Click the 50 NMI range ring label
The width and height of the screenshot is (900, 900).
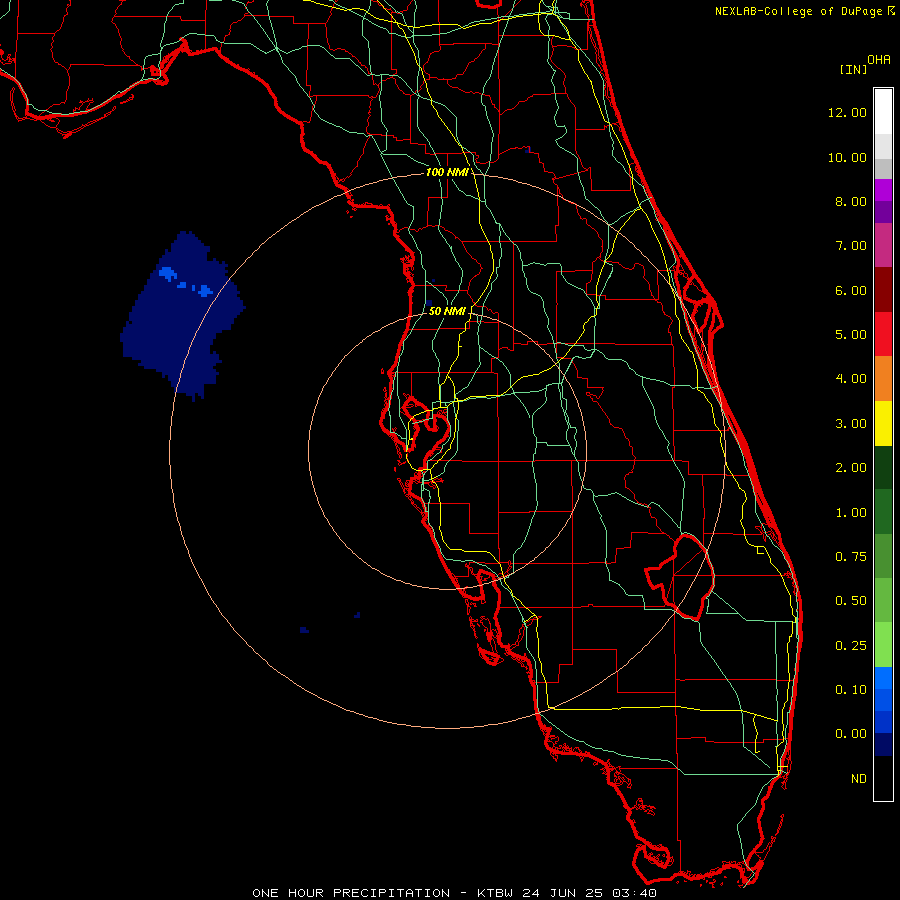tap(447, 311)
